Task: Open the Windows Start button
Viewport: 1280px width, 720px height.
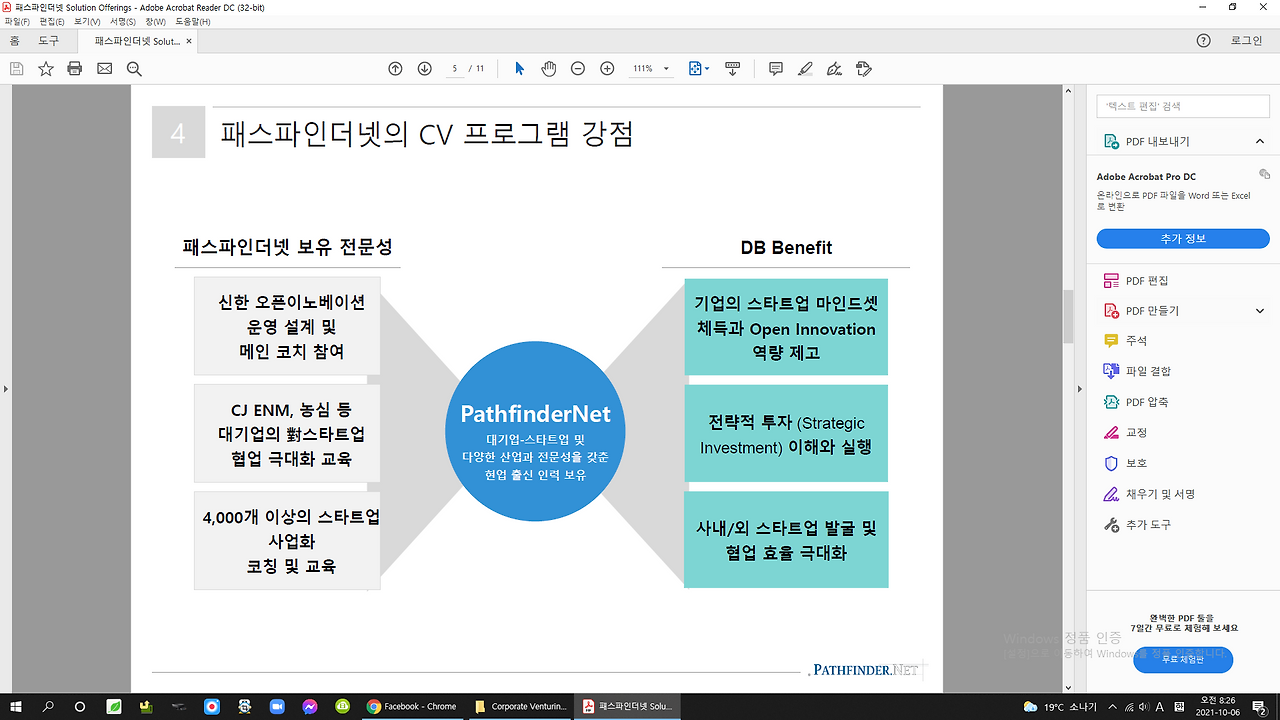Action: (17, 706)
